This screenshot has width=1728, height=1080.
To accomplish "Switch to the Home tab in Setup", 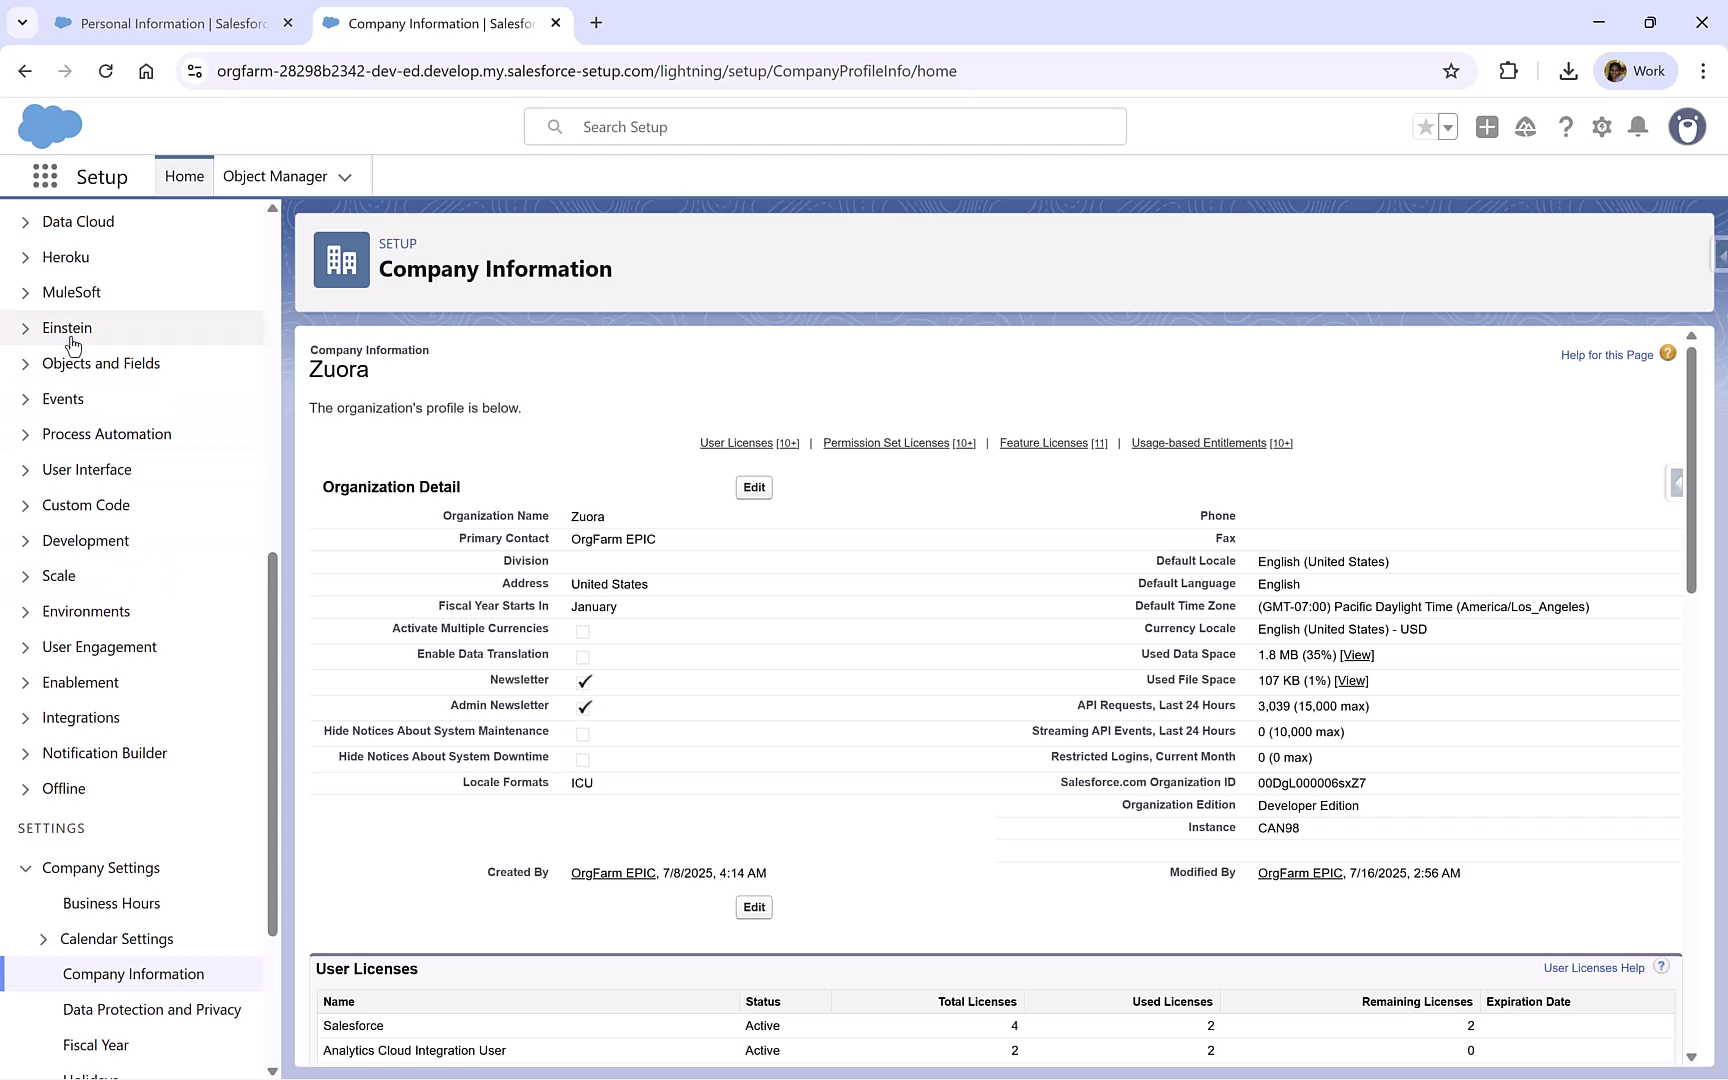I will coord(184,175).
